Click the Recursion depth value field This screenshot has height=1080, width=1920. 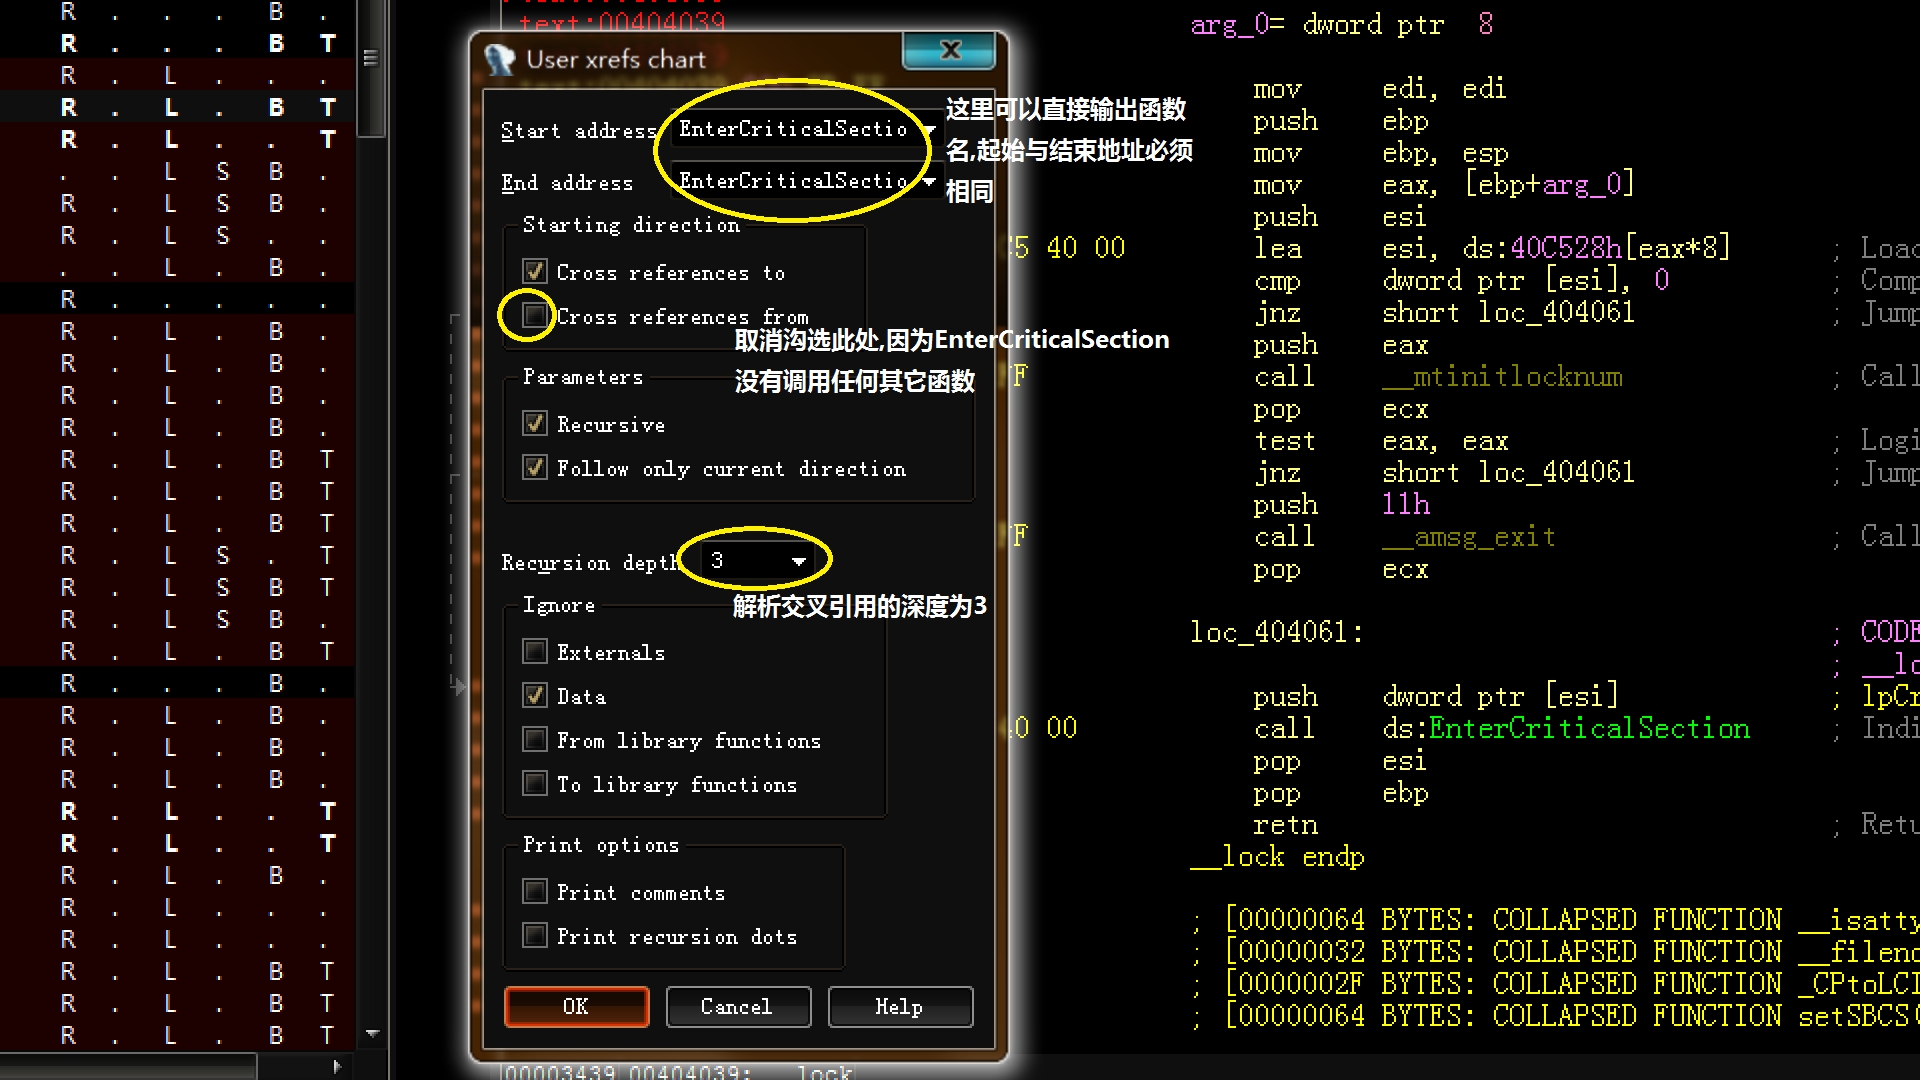pyautogui.click(x=743, y=561)
